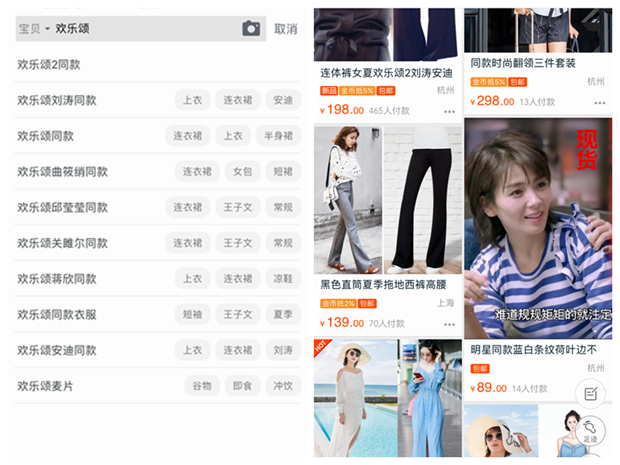Choose 半身裙 tag in 欢乐颂同款 row
Image resolution: width=620 pixels, height=465 pixels.
(x=276, y=136)
